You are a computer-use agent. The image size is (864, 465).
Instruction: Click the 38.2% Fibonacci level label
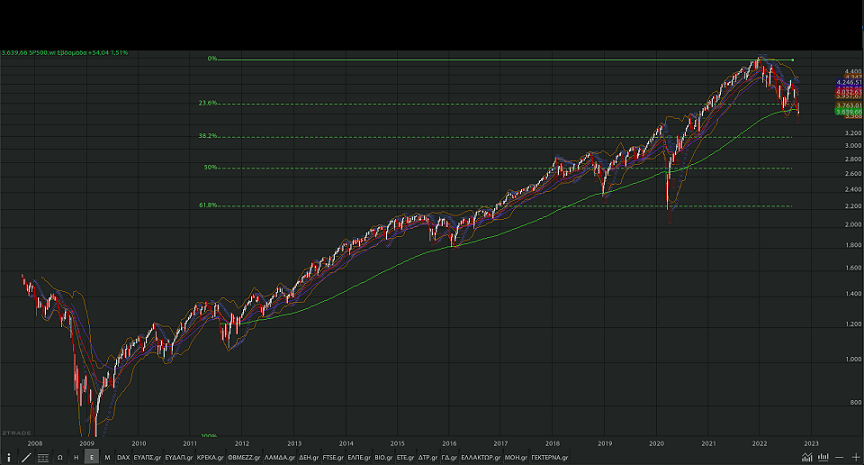pos(208,136)
